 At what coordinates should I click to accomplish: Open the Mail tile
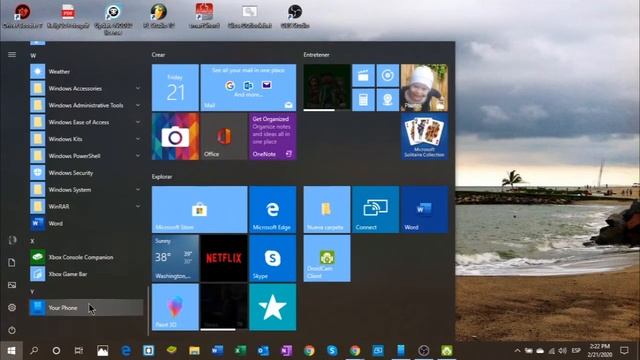pos(248,87)
